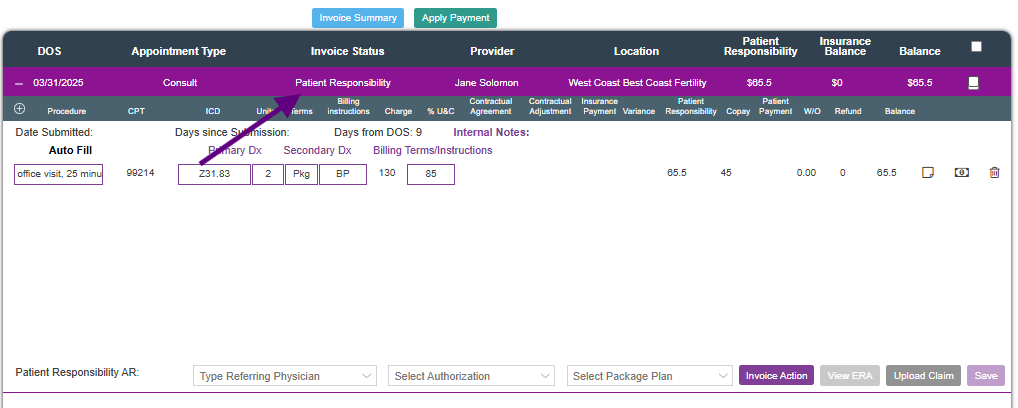Click the procedure name input field
The width and height of the screenshot is (1018, 408).
coord(59,174)
